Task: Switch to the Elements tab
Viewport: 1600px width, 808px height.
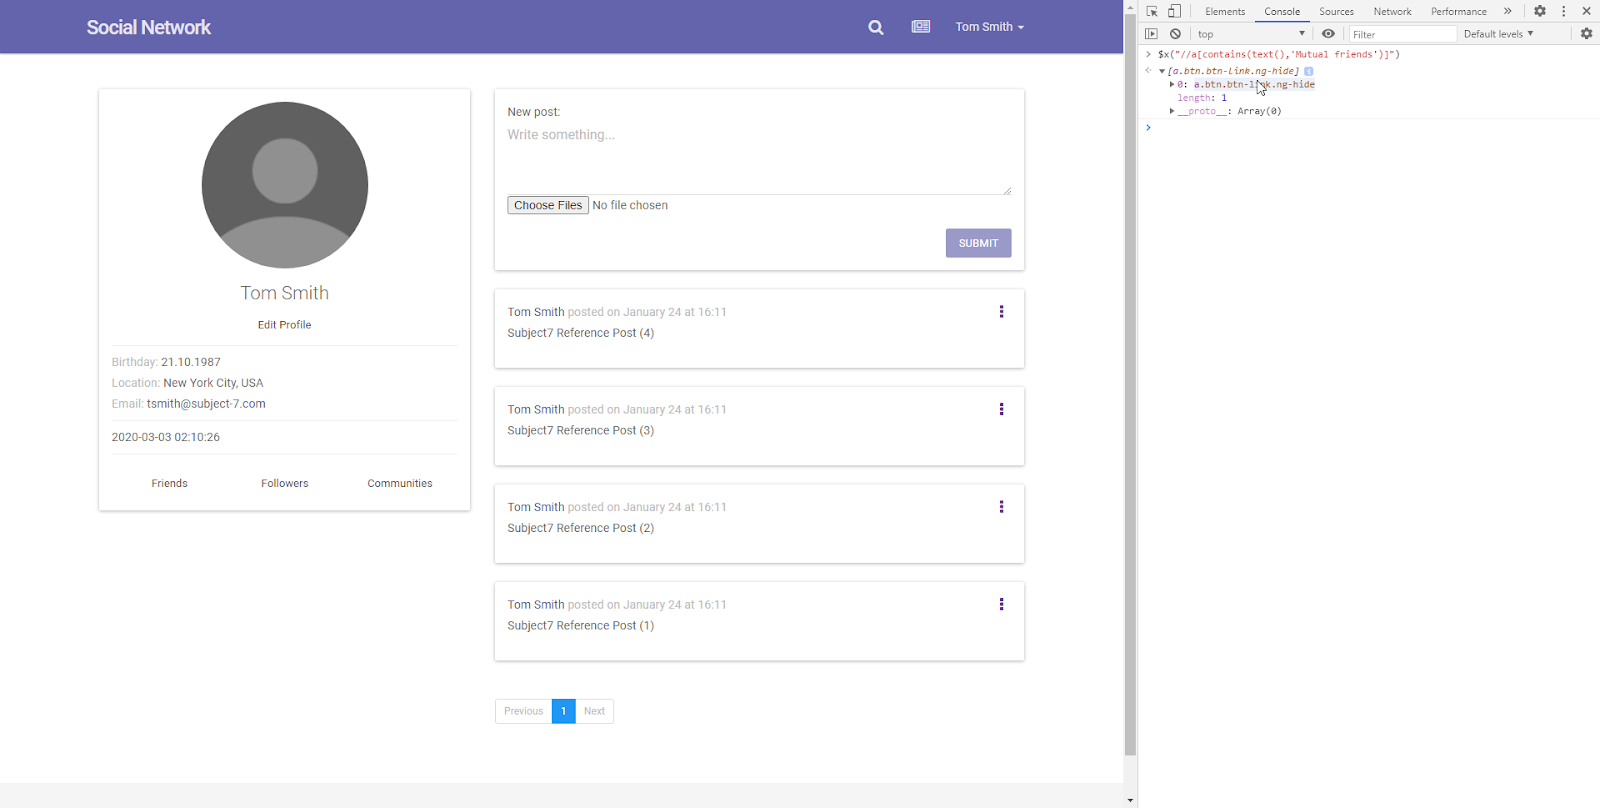Action: pos(1225,12)
